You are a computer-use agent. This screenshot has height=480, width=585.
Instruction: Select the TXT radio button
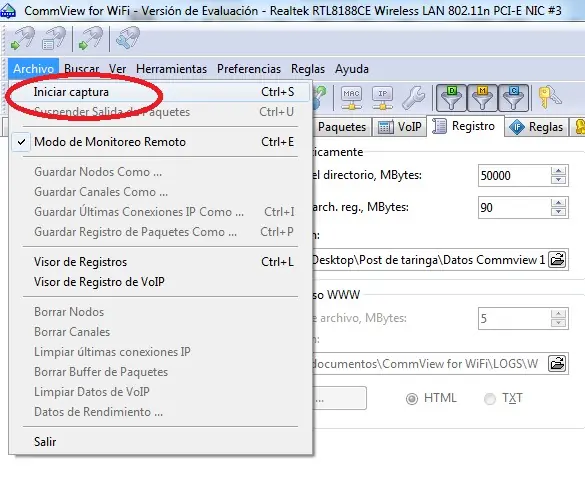tap(490, 399)
